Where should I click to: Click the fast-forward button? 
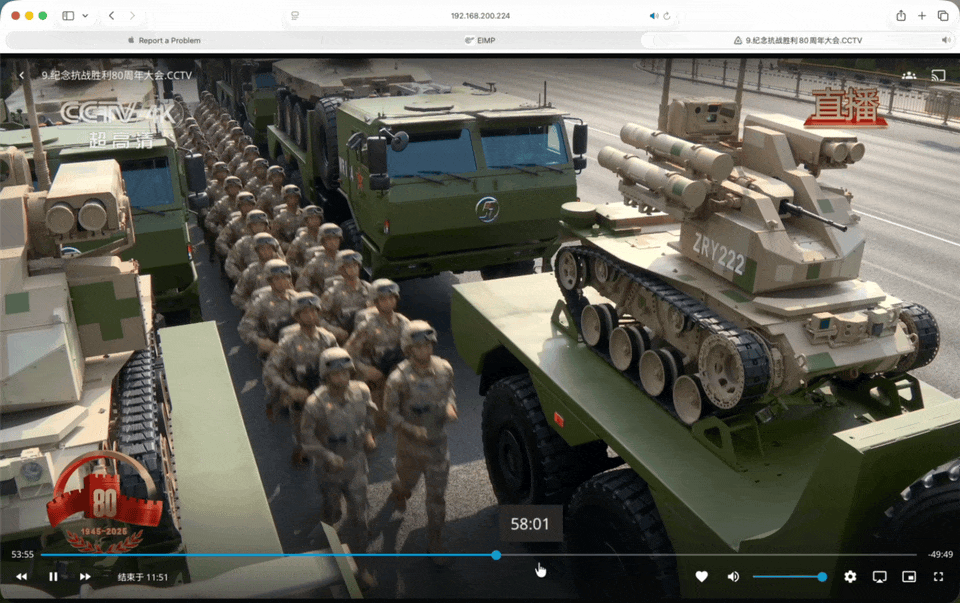[x=85, y=577]
